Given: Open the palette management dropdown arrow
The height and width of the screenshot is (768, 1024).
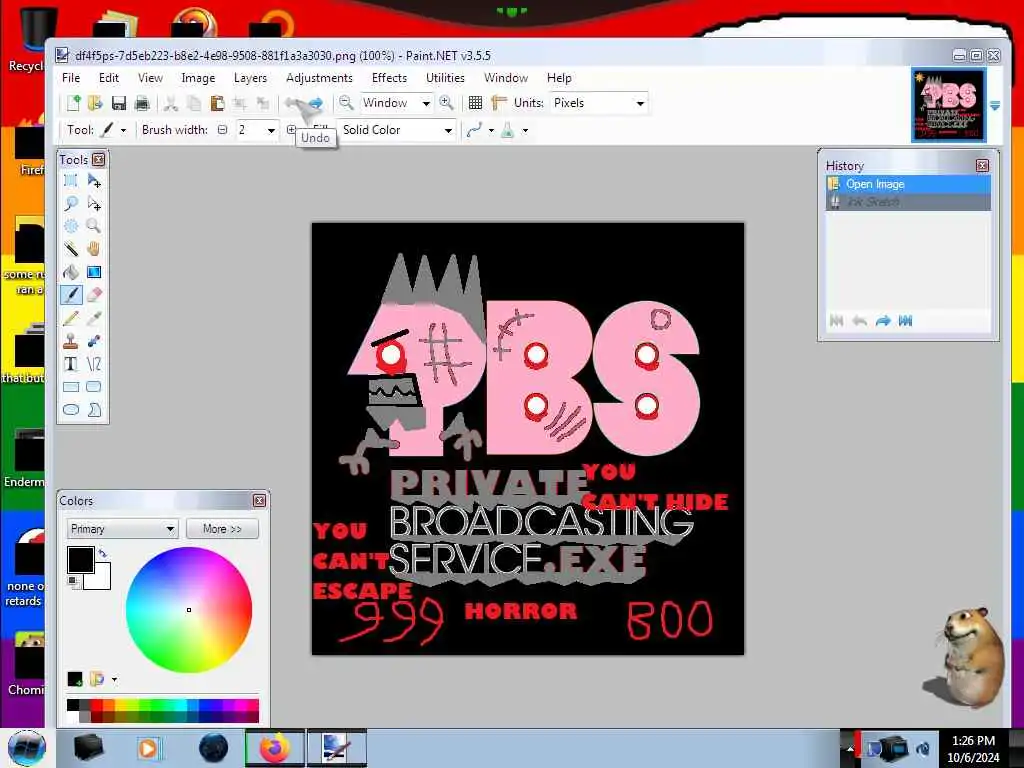Looking at the screenshot, I should 114,679.
